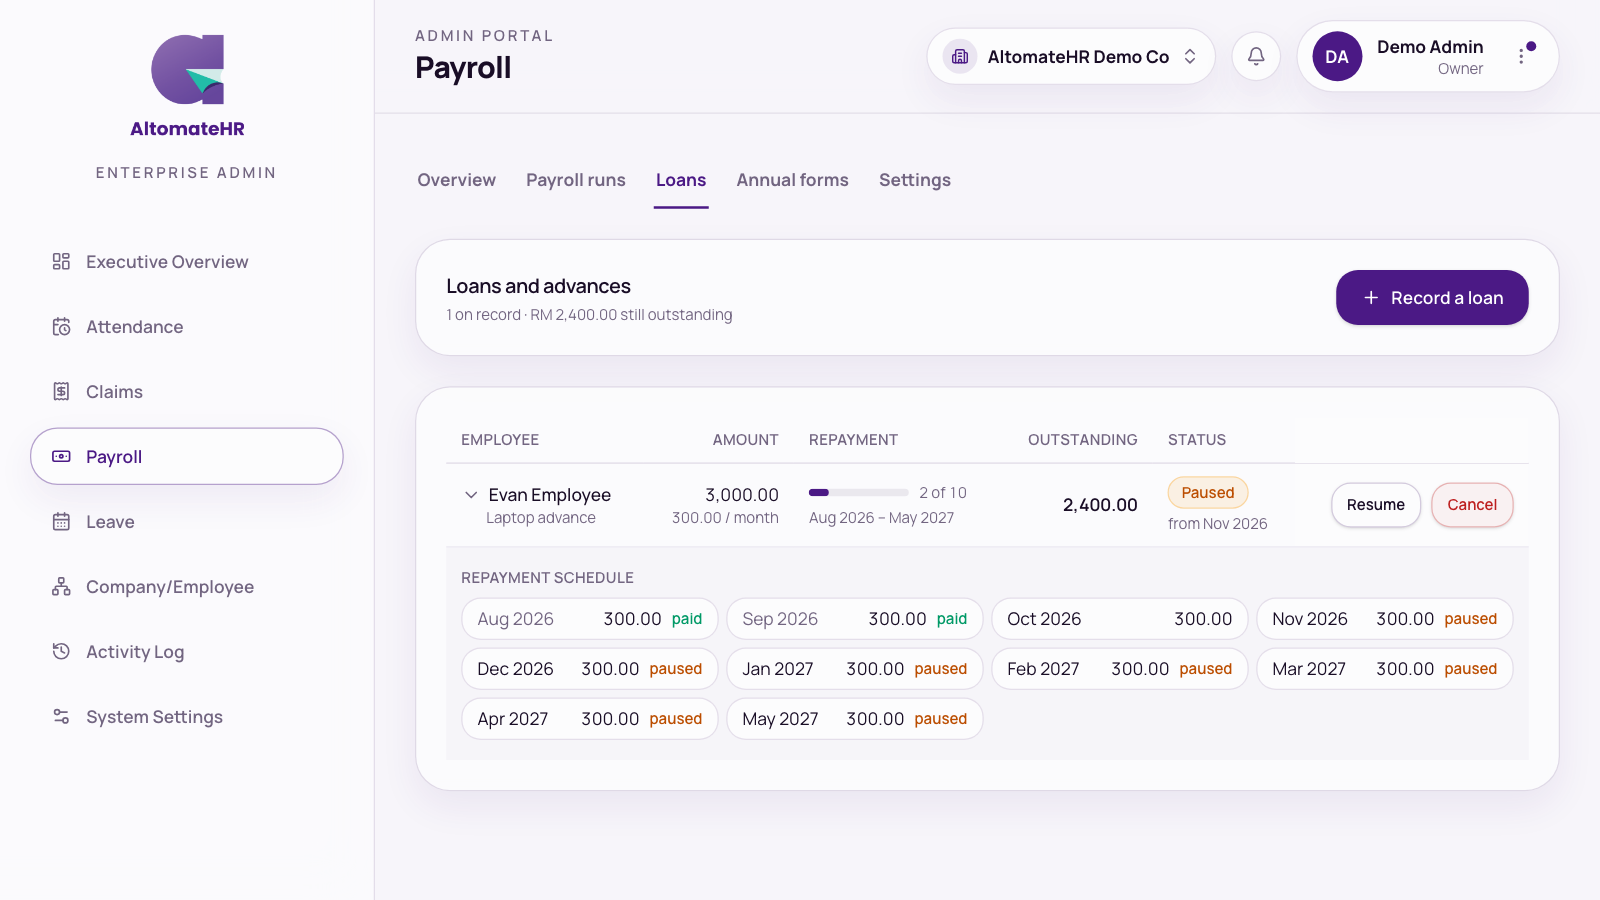Viewport: 1600px width, 900px height.
Task: Click the Demo Admin name label
Action: 1430,47
